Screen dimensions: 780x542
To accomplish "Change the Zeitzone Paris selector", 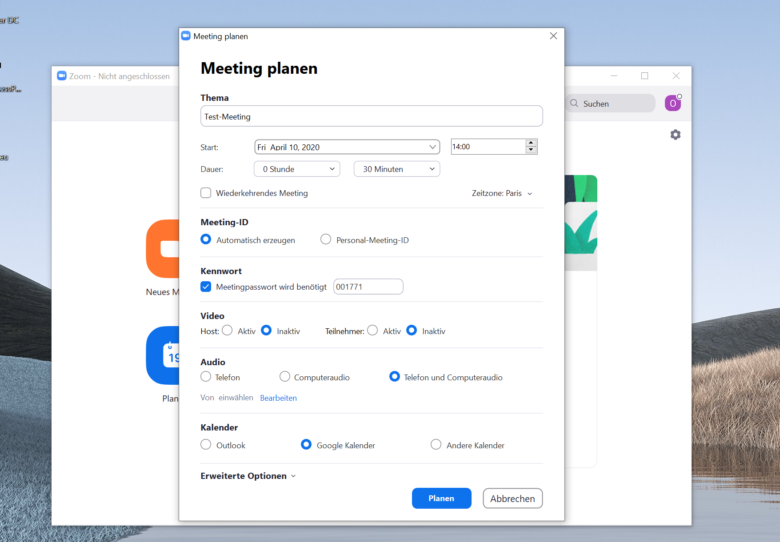I will [502, 193].
